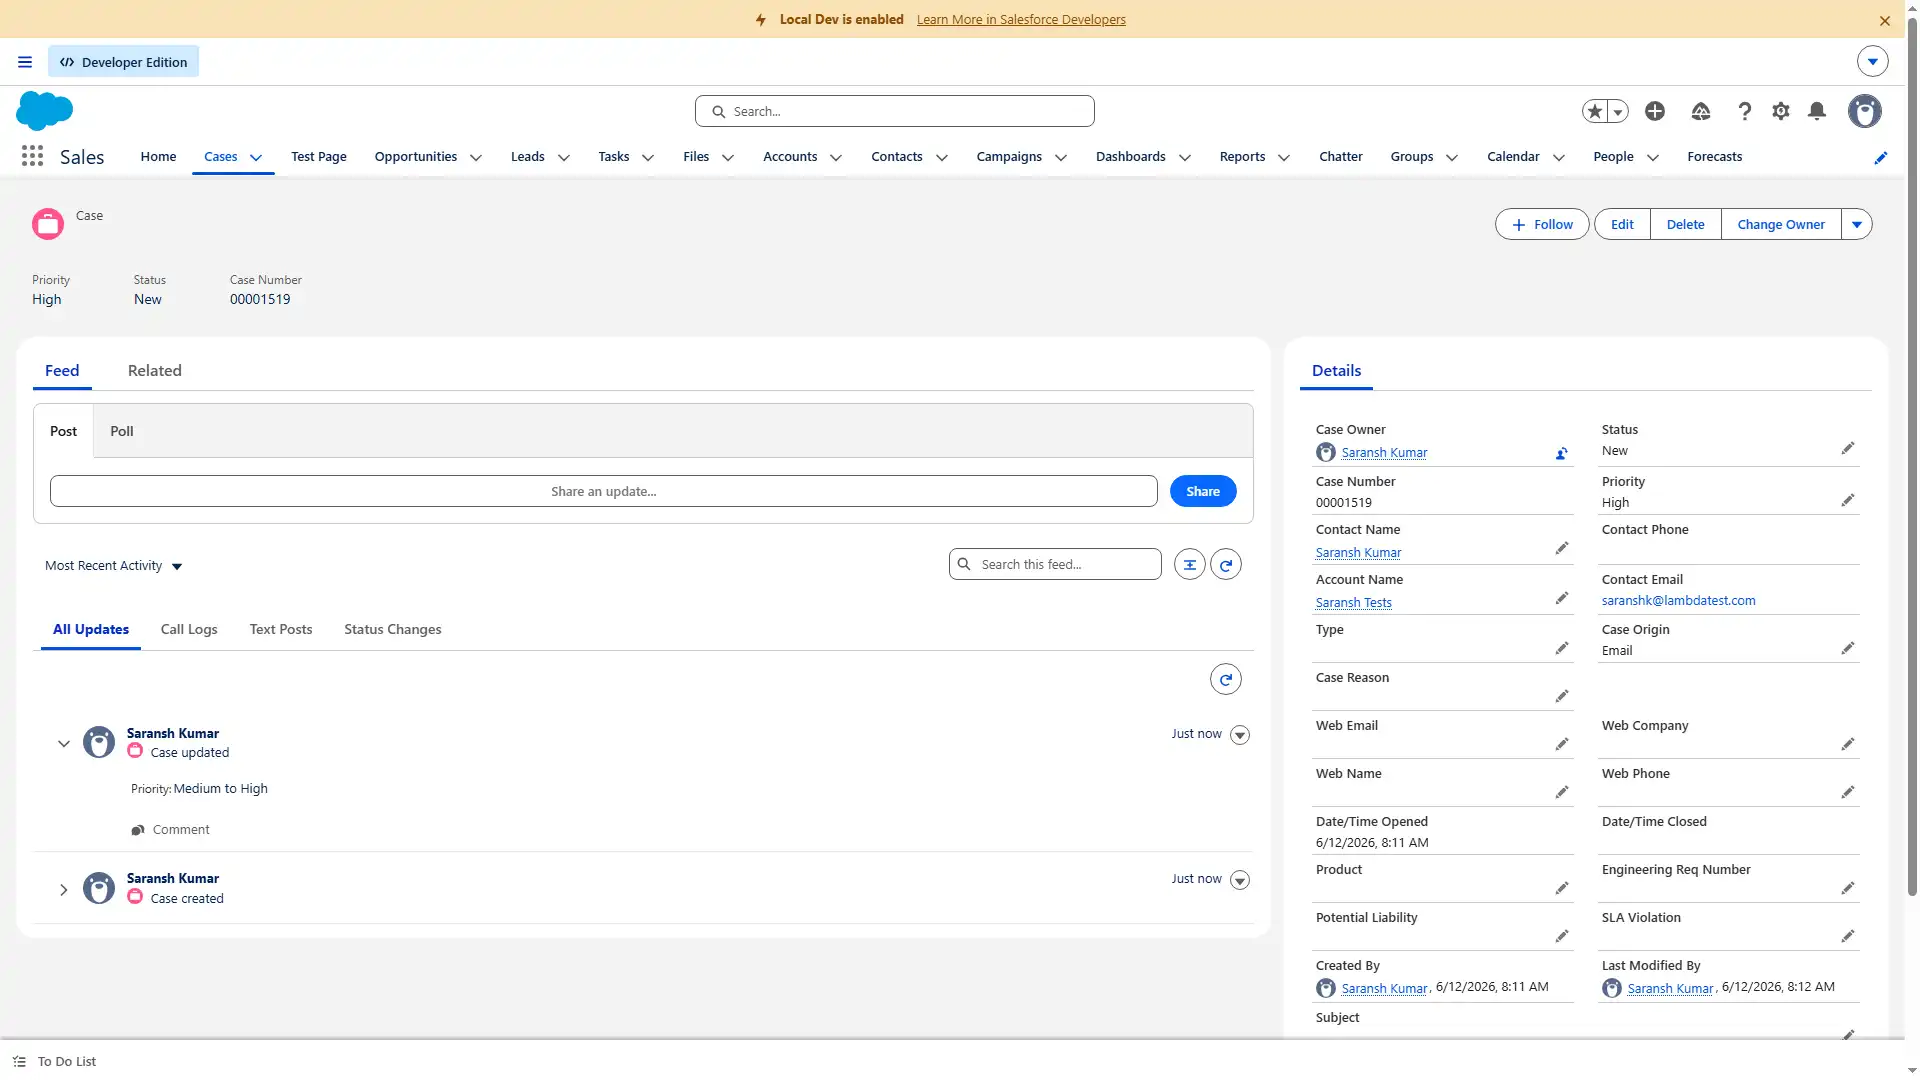Select the Poll tab
This screenshot has height=1080, width=1920.
click(122, 431)
